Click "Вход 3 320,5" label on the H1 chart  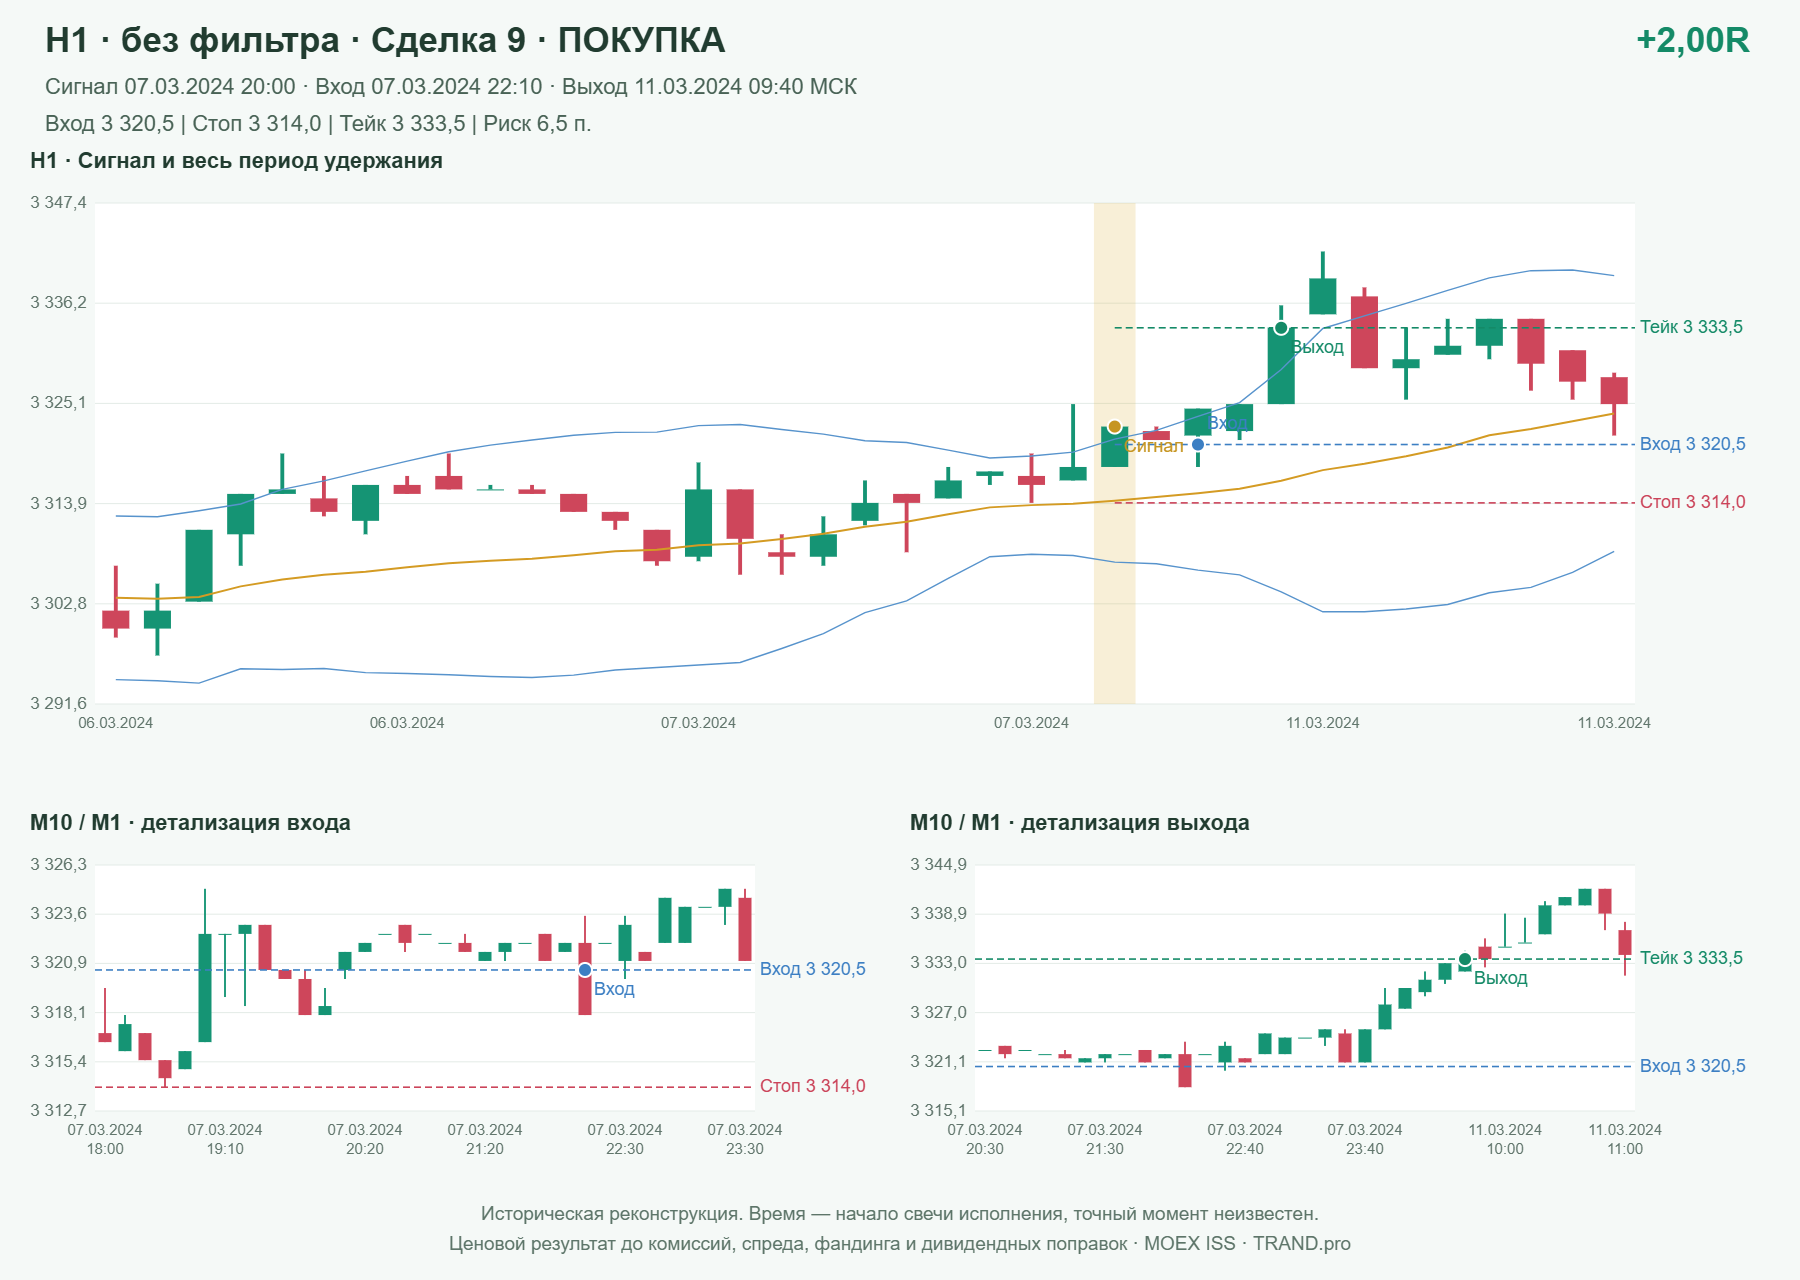[1693, 444]
